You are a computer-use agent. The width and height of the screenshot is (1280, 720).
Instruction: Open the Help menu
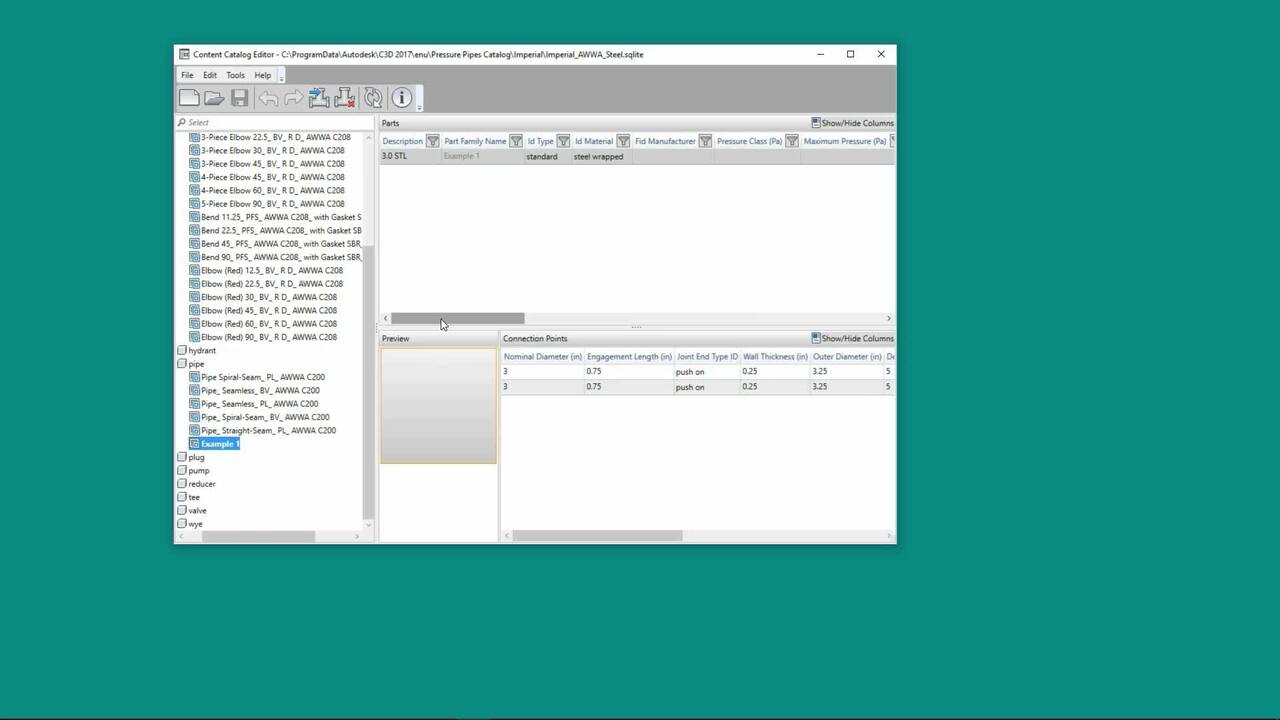click(262, 75)
